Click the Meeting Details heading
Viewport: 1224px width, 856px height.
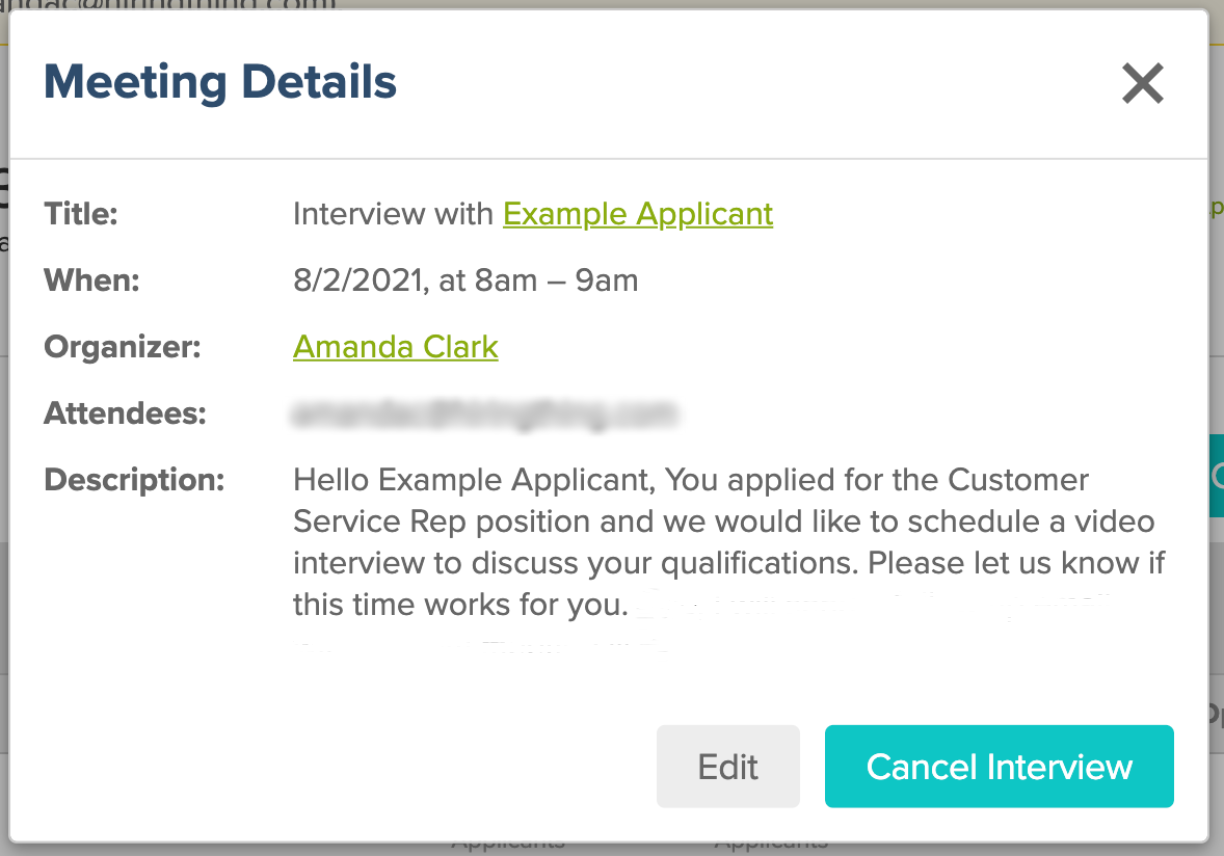click(219, 82)
